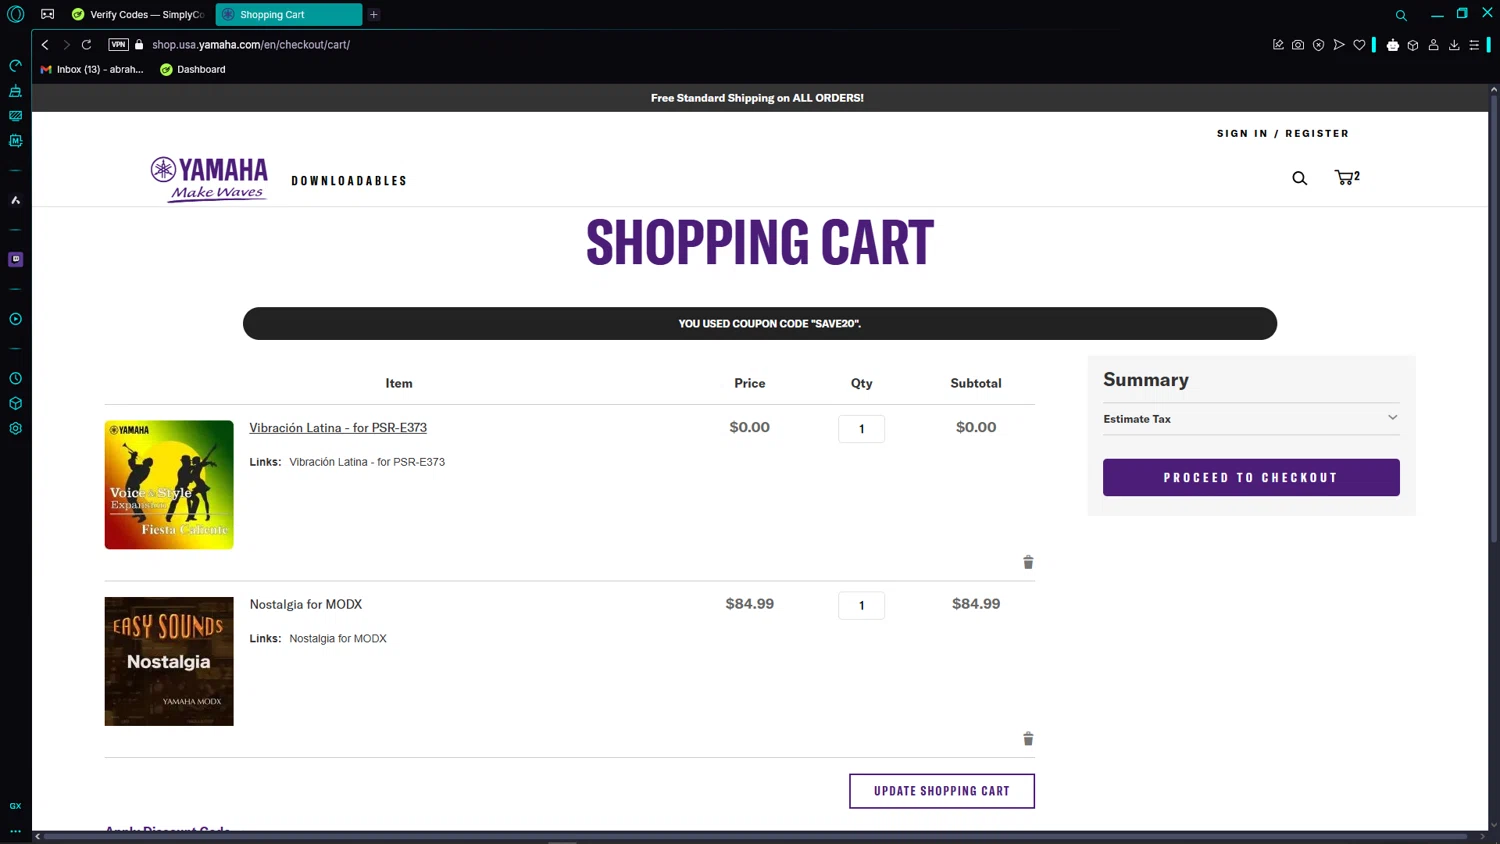Click the Register link
The width and height of the screenshot is (1500, 844).
point(1317,133)
